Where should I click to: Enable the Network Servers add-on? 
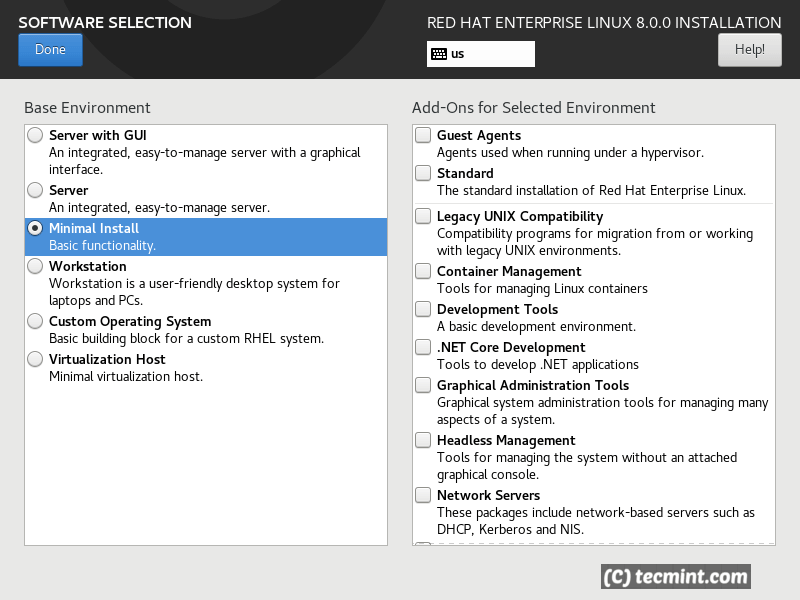[422, 494]
